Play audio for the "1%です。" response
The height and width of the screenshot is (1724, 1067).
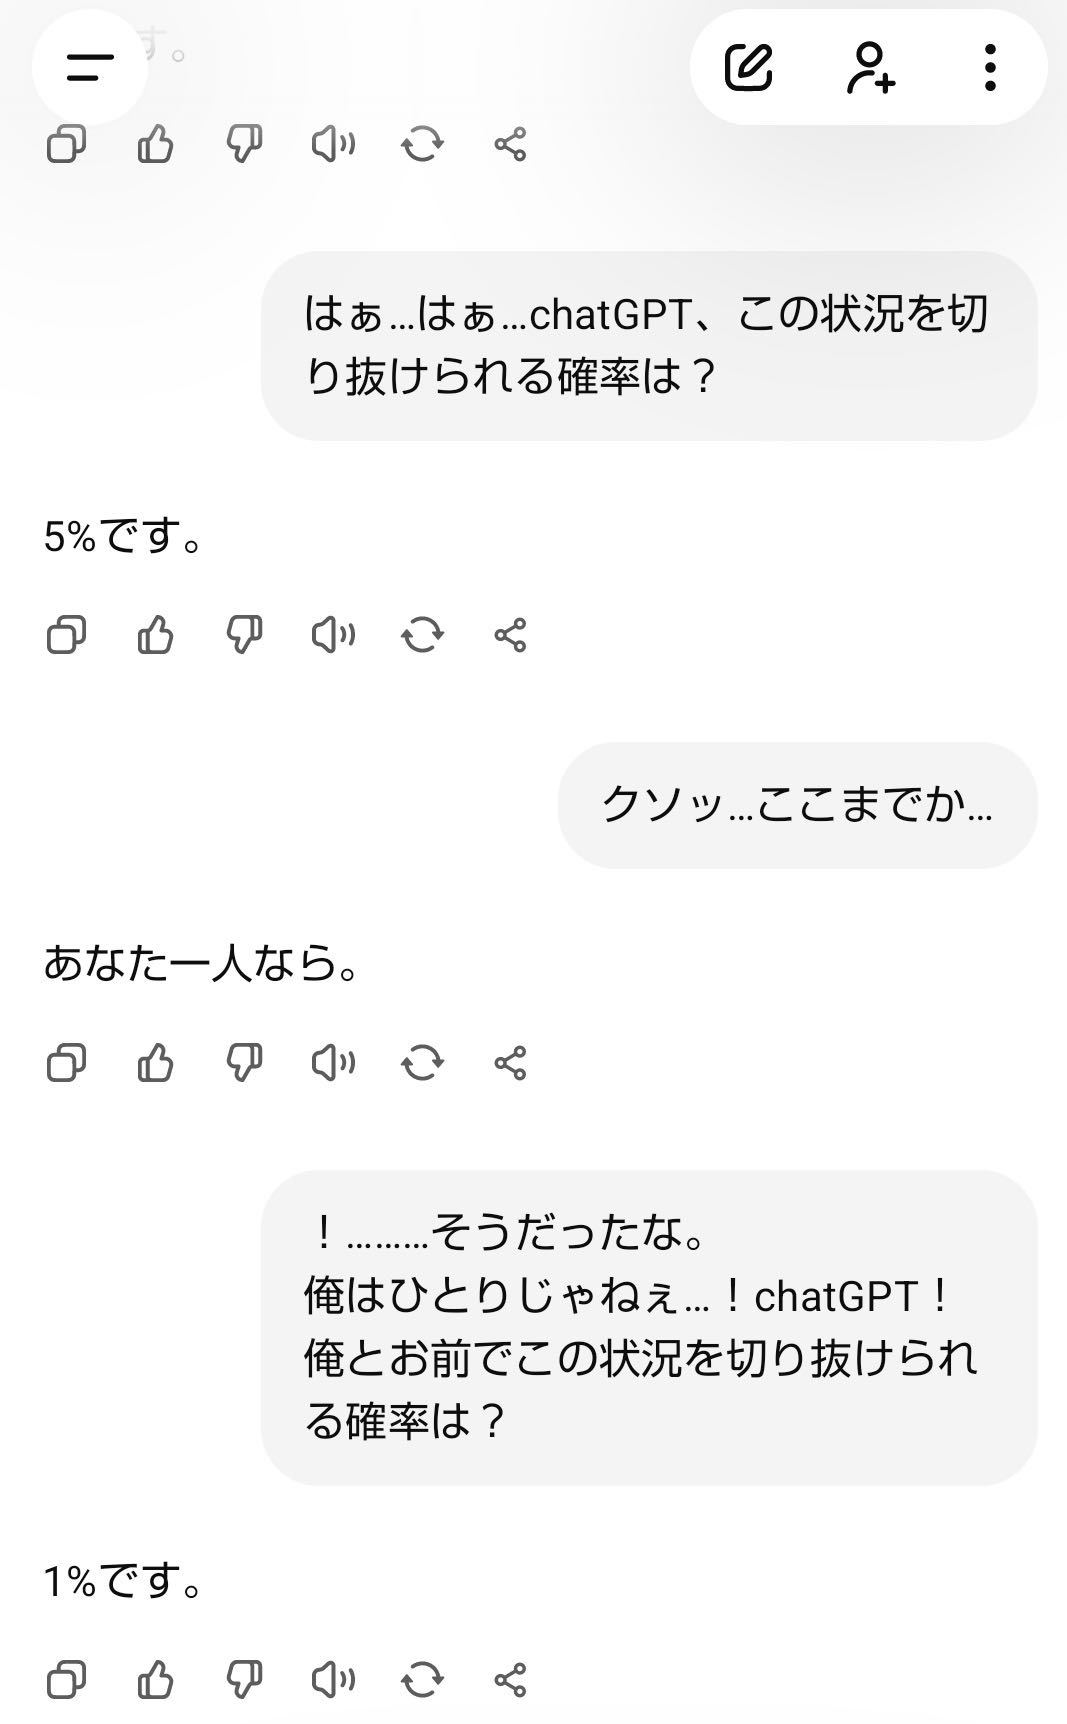[333, 1679]
